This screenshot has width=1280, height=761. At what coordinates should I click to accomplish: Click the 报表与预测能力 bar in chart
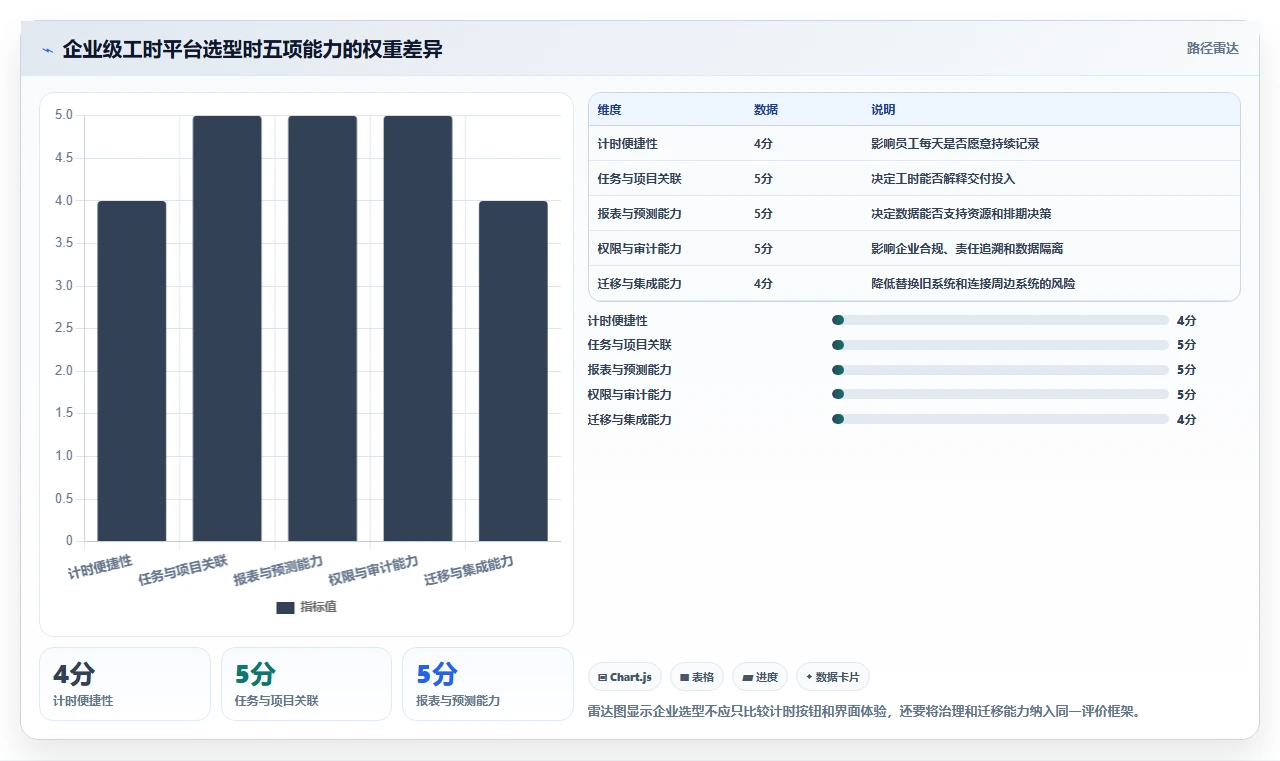coord(322,328)
